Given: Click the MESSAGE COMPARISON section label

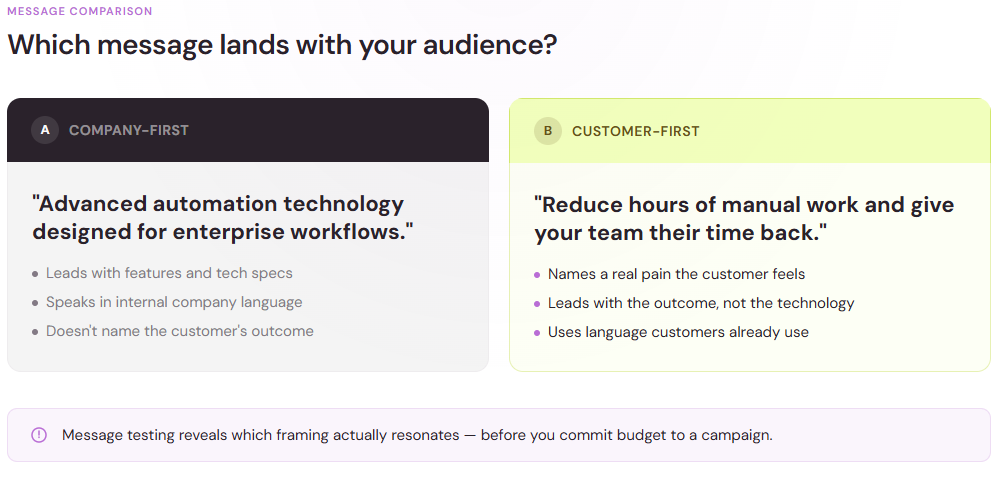Looking at the screenshot, I should [x=80, y=11].
